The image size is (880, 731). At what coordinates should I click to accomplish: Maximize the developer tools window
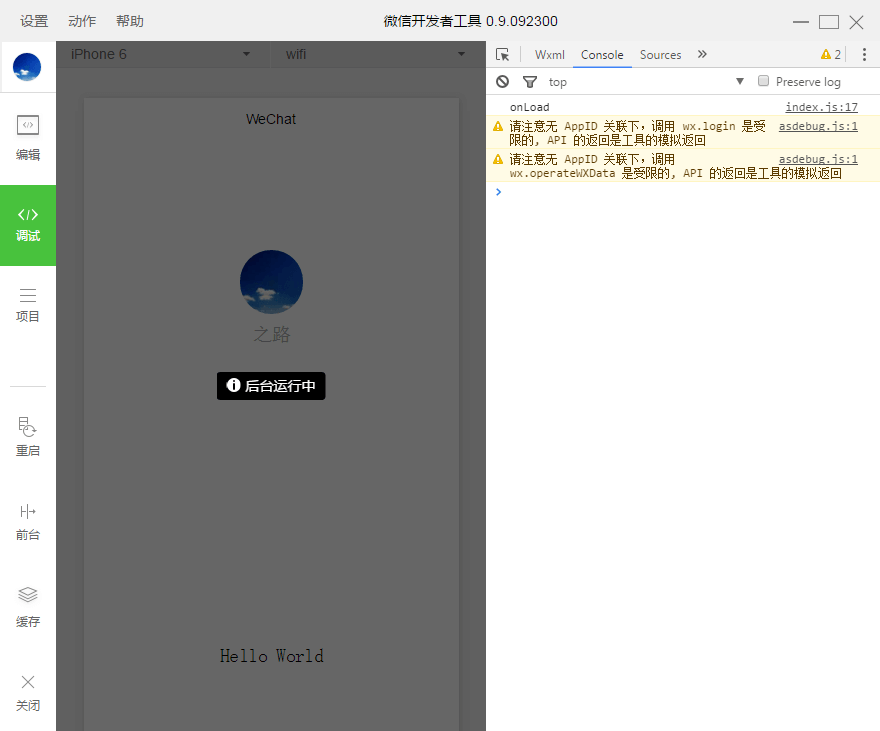click(828, 22)
